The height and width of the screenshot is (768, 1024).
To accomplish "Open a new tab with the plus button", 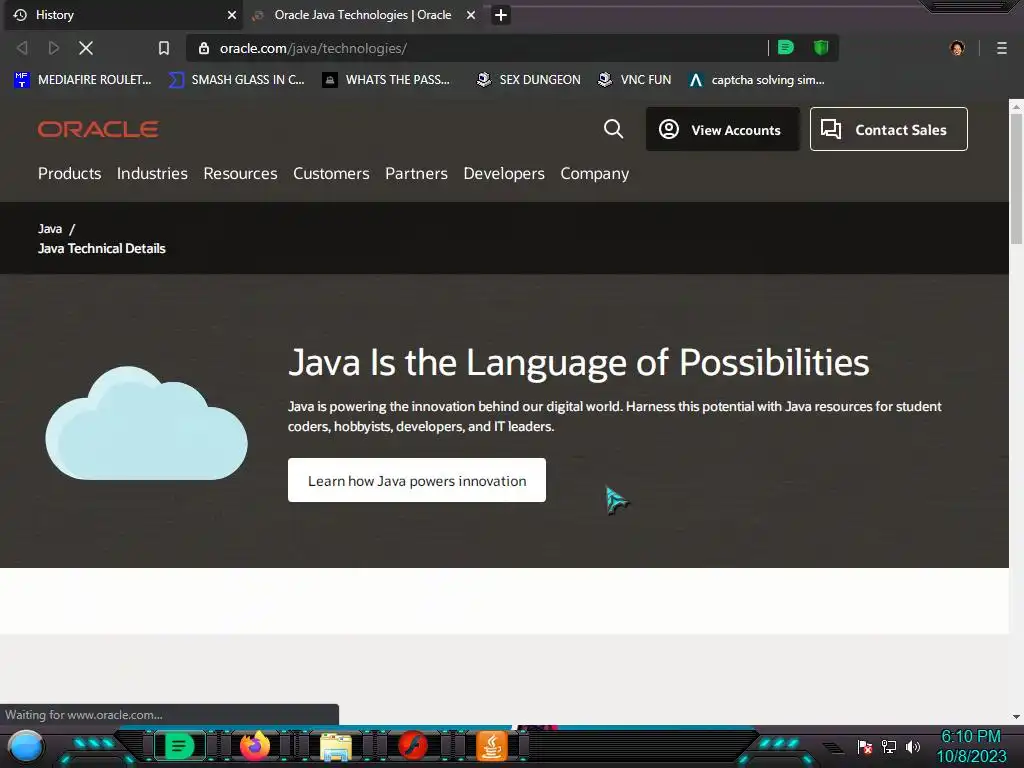I will pyautogui.click(x=501, y=15).
